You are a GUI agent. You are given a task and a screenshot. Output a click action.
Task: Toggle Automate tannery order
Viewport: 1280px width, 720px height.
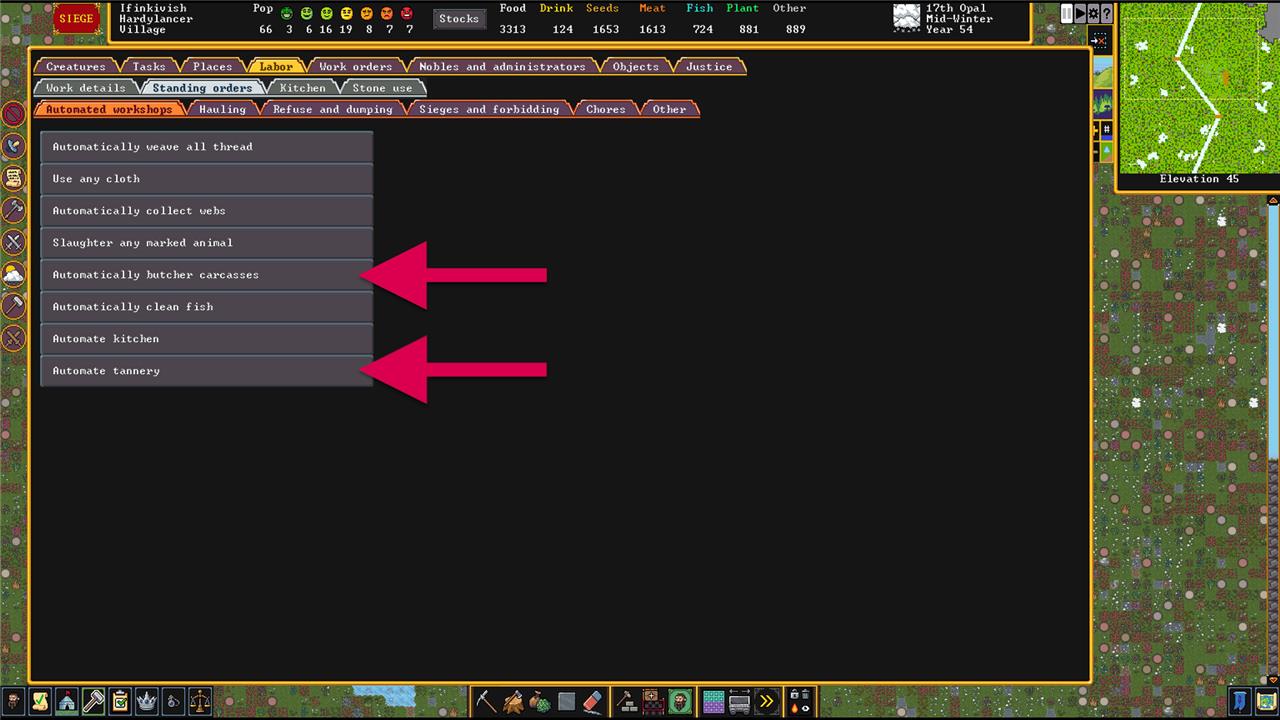click(206, 371)
